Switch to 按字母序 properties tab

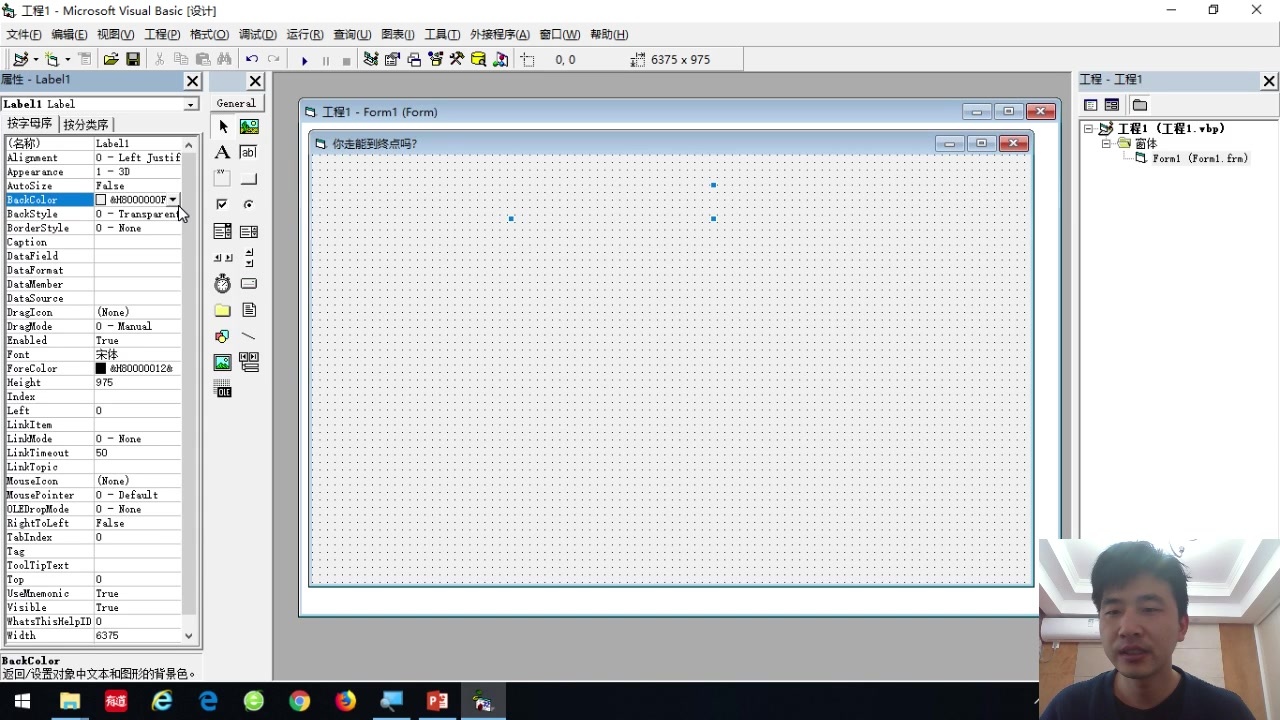[30, 124]
